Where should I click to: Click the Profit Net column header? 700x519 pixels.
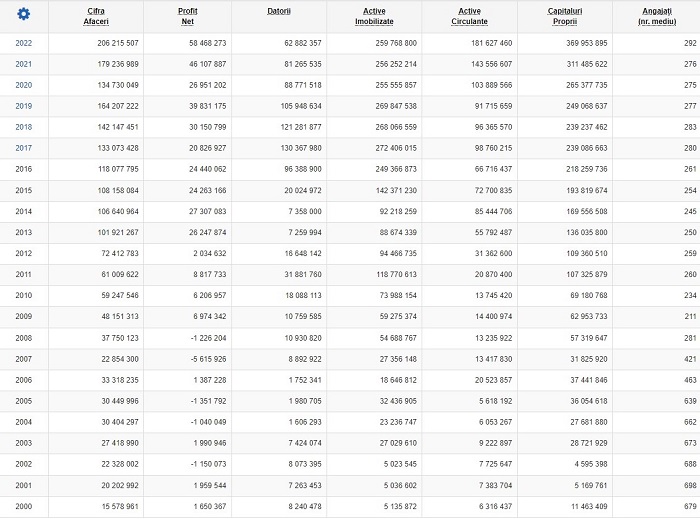tap(188, 16)
